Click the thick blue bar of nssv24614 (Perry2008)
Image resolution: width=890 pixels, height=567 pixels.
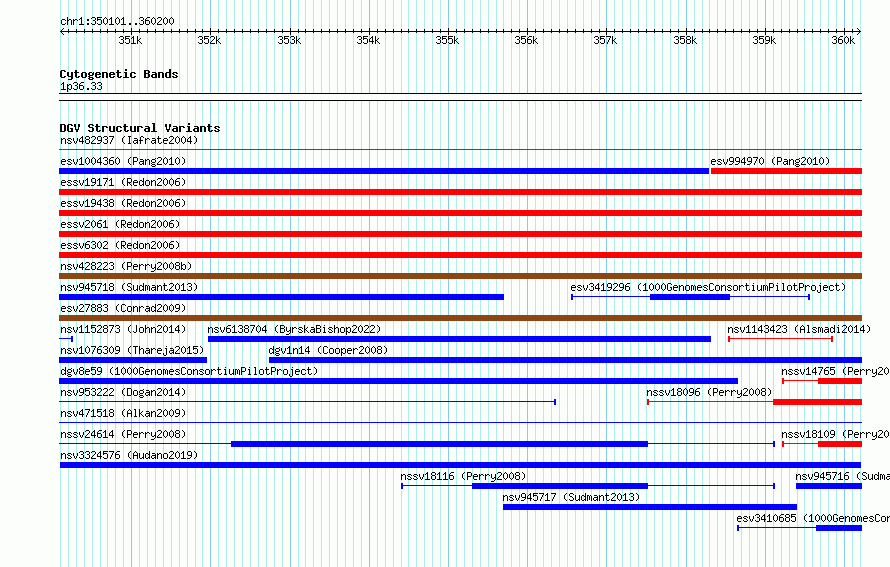(439, 444)
